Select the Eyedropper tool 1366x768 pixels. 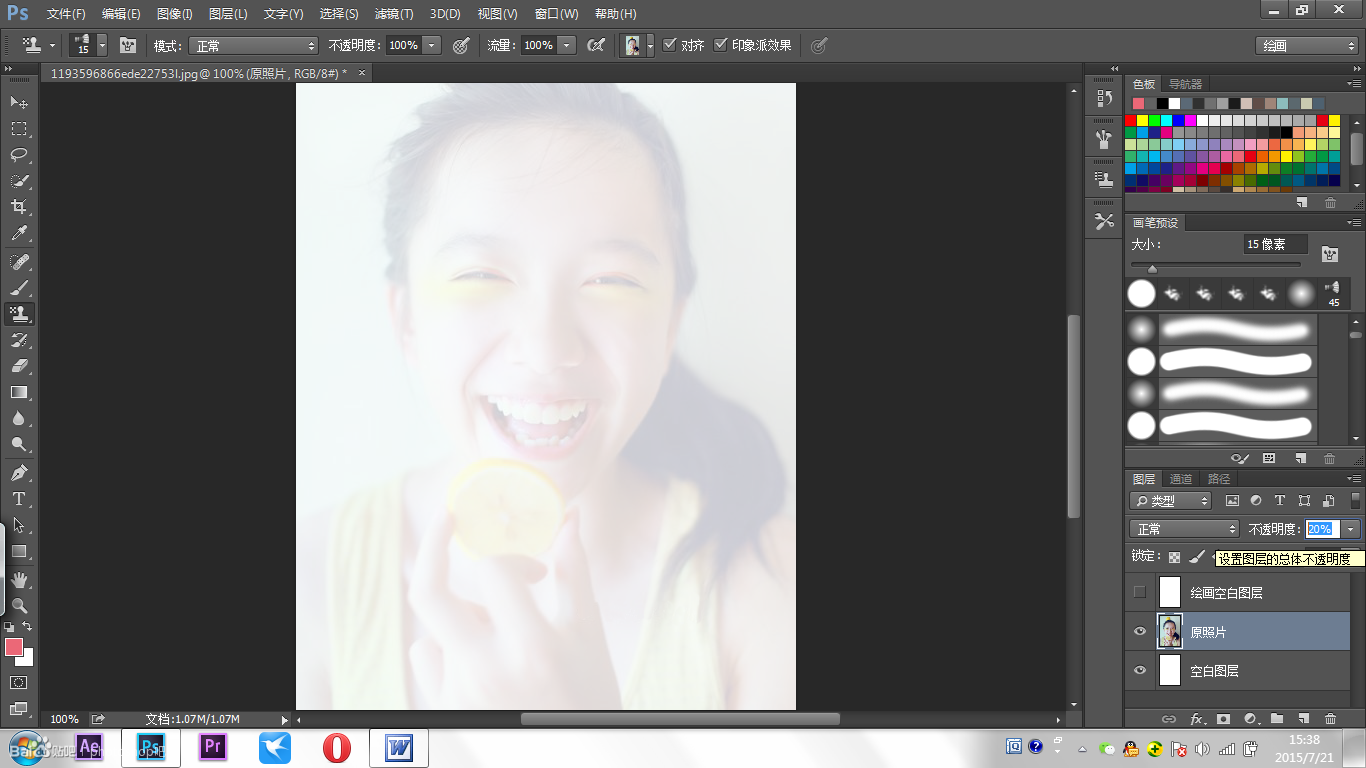[x=19, y=234]
